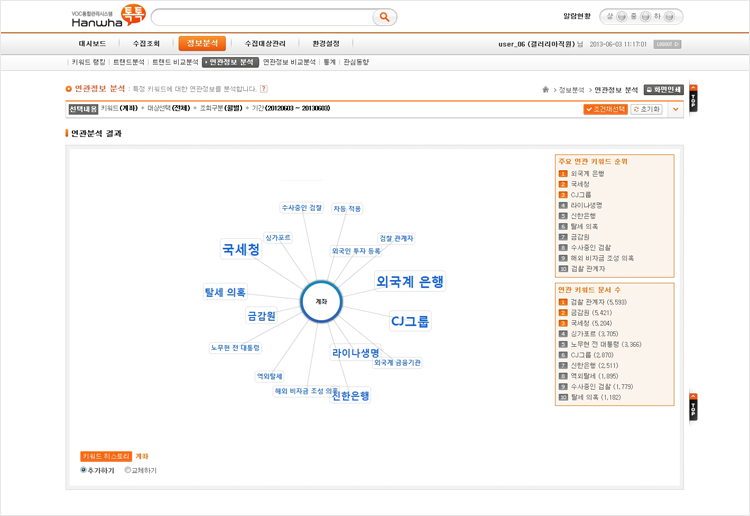The height and width of the screenshot is (516, 750).
Task: Jump to top with lower TOP tab
Action: click(693, 407)
